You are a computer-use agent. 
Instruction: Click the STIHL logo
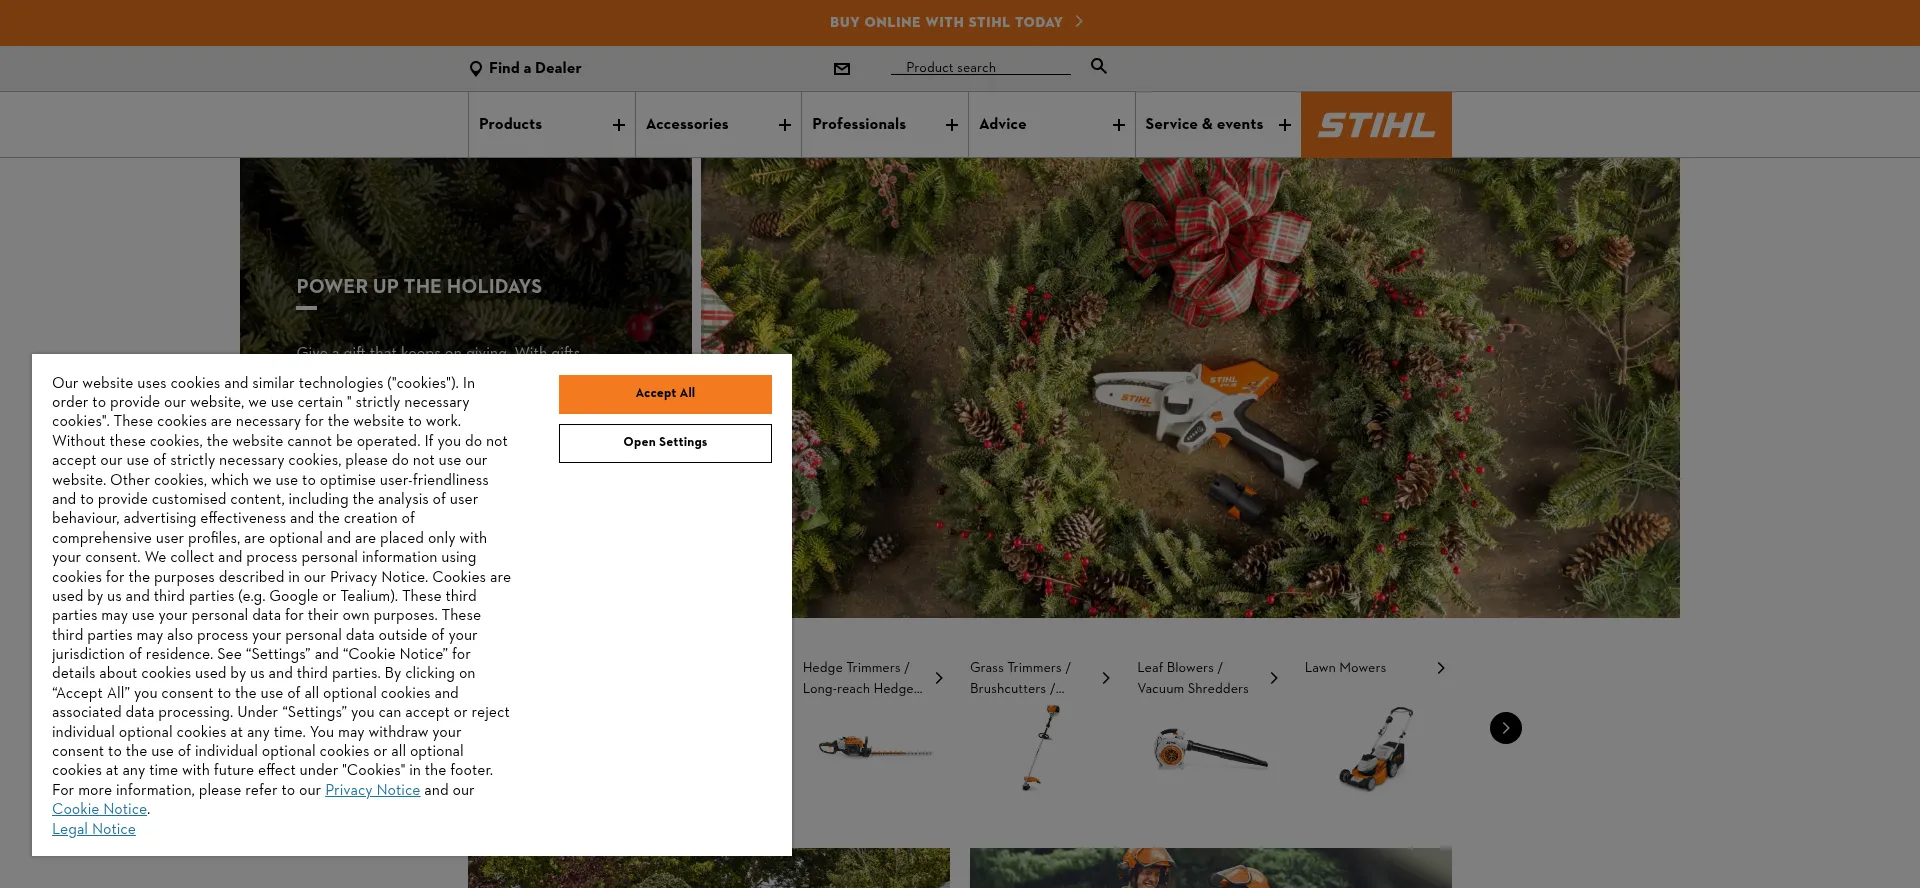1376,125
